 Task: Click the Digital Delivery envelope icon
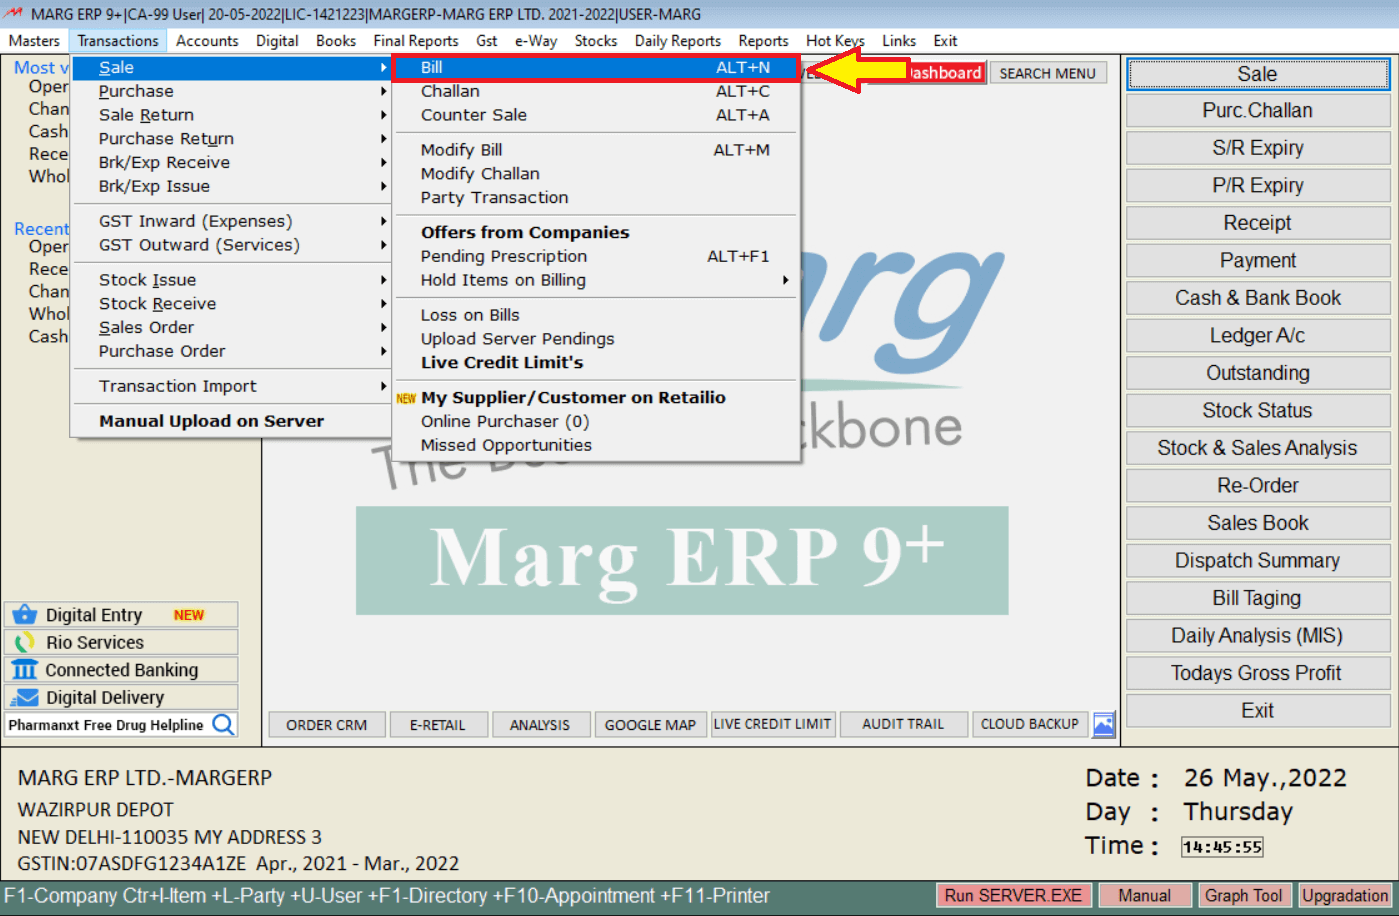coord(25,697)
